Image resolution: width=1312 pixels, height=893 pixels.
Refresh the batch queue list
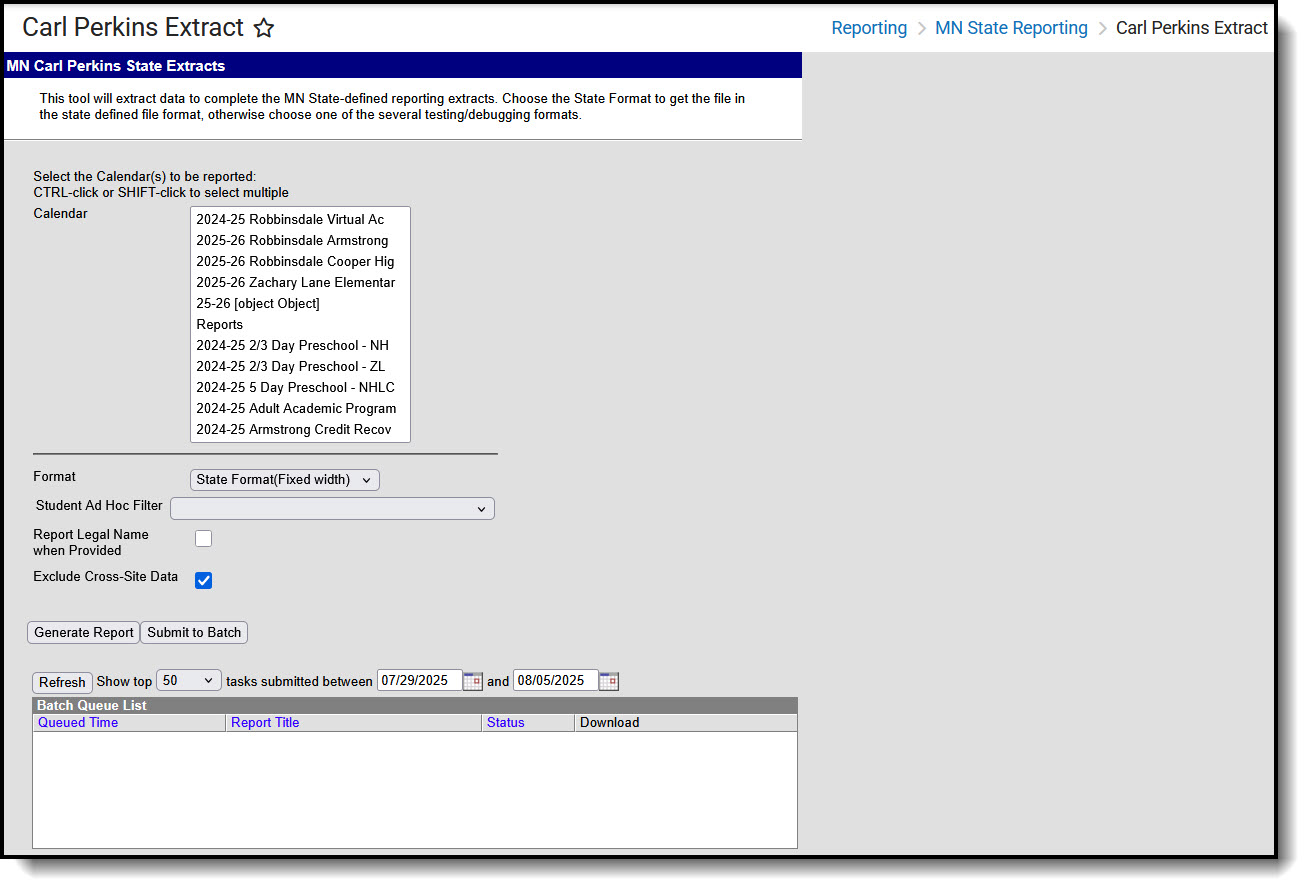pos(62,682)
